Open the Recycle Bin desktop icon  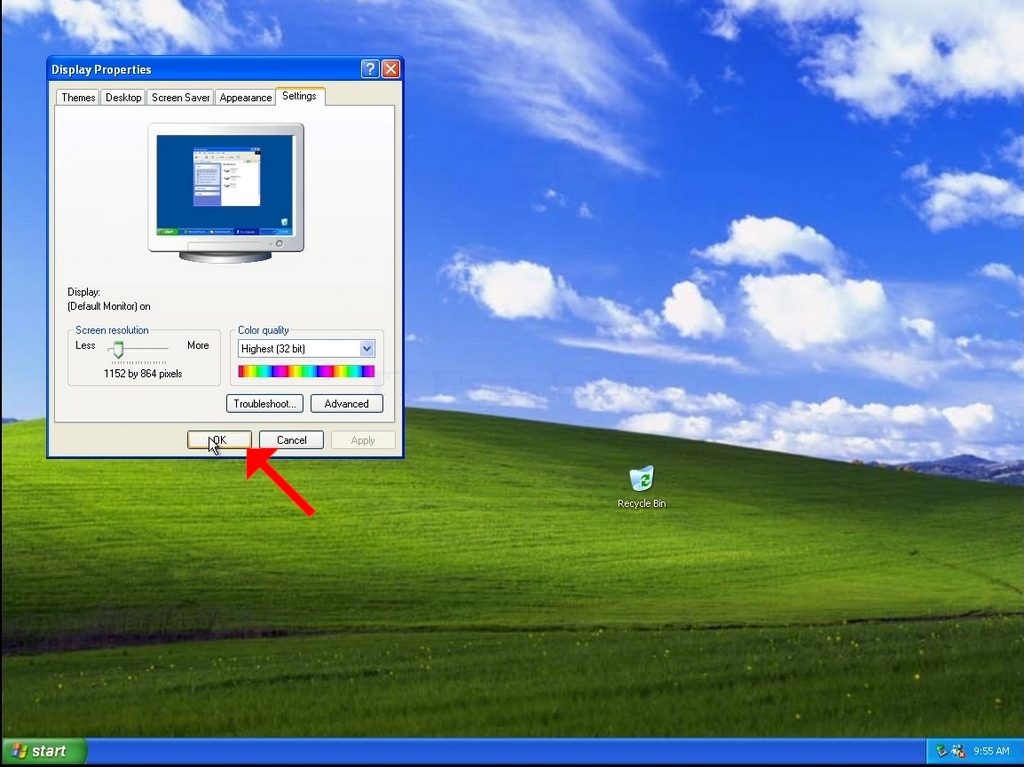[x=641, y=487]
